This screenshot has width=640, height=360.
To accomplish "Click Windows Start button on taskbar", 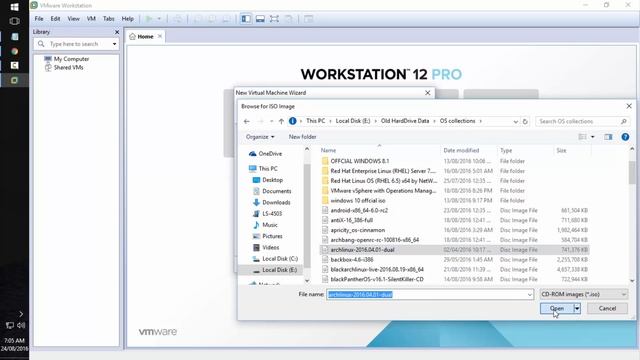I will [x=14, y=7].
